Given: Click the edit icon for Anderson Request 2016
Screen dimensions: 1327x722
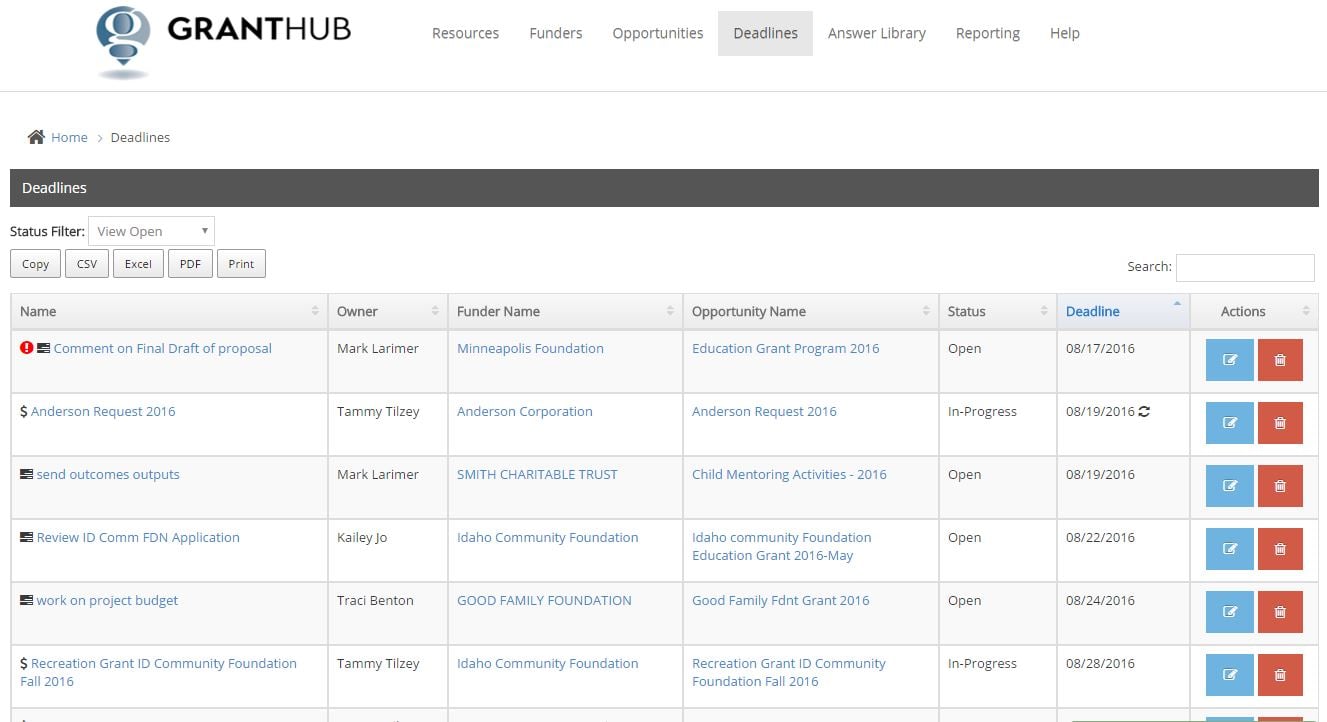Looking at the screenshot, I should click(1229, 423).
